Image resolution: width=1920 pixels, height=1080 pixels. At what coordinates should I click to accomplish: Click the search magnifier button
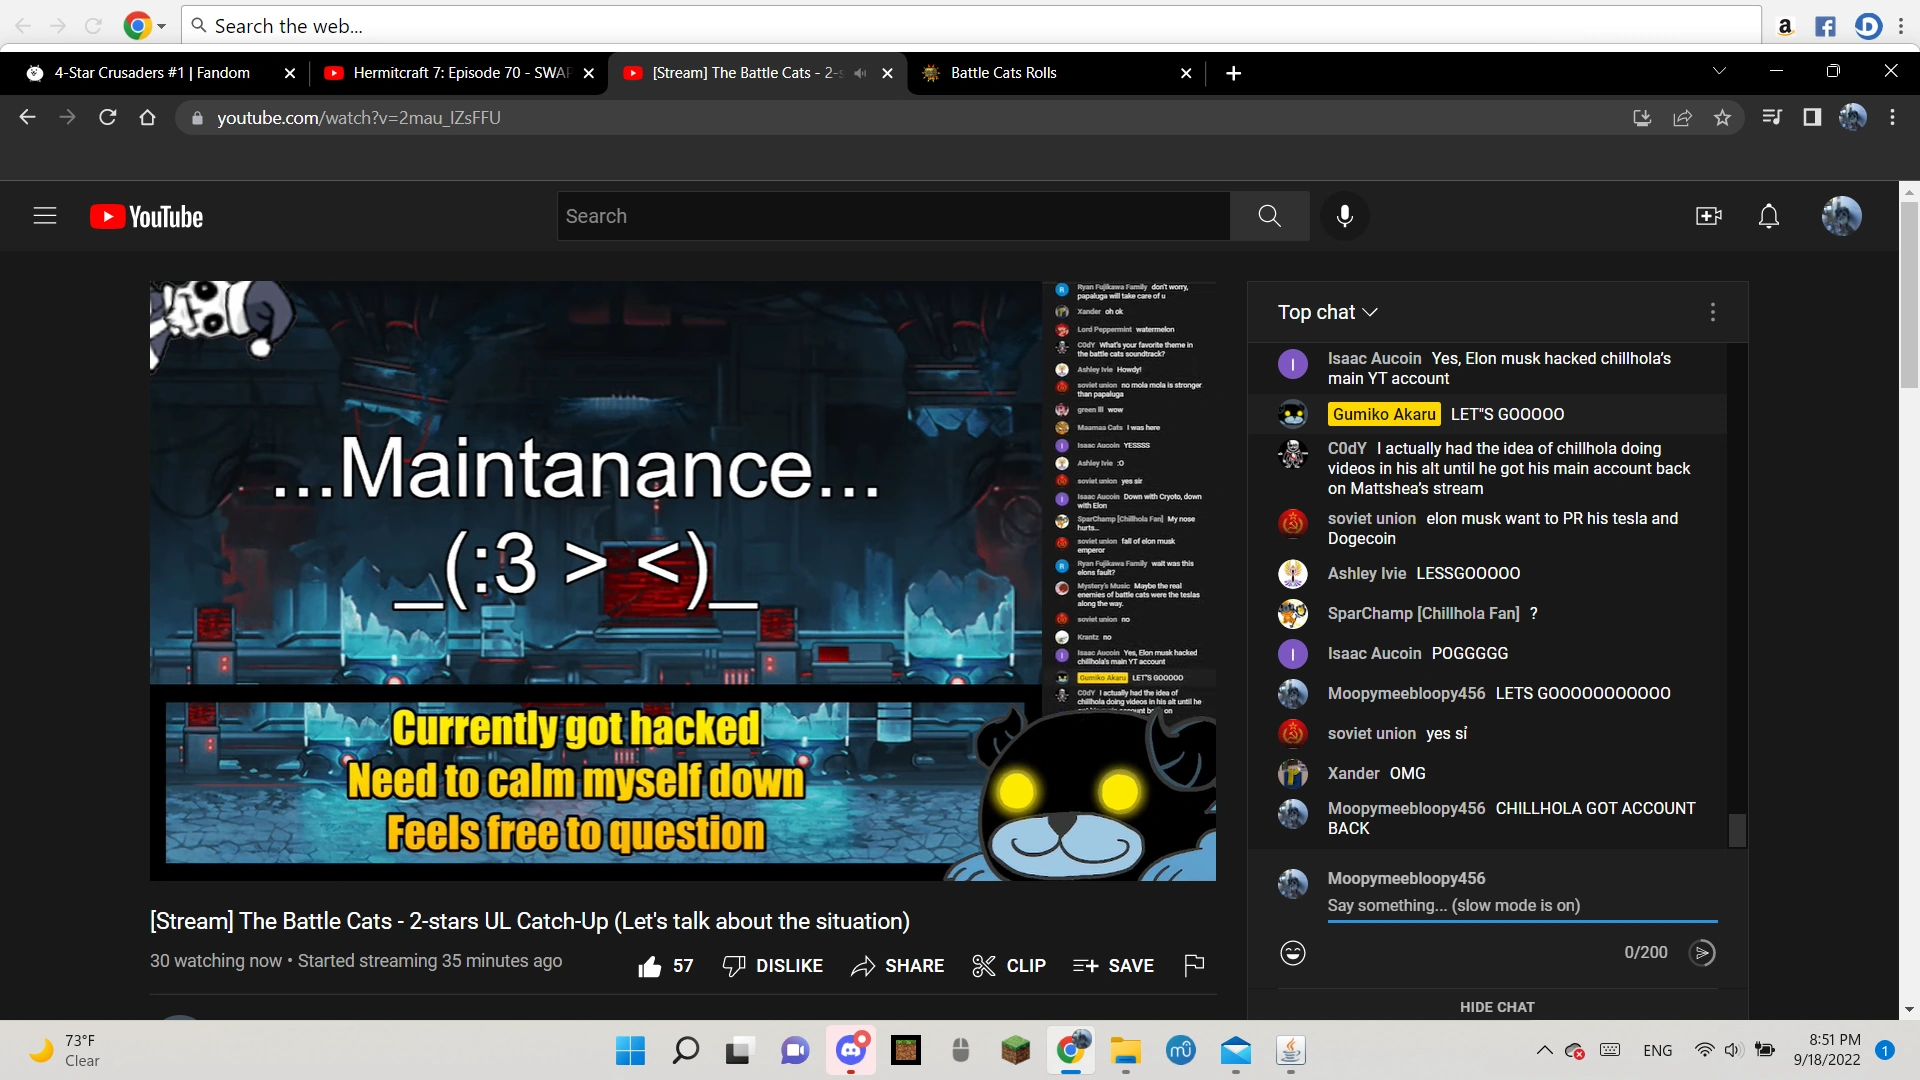1269,216
